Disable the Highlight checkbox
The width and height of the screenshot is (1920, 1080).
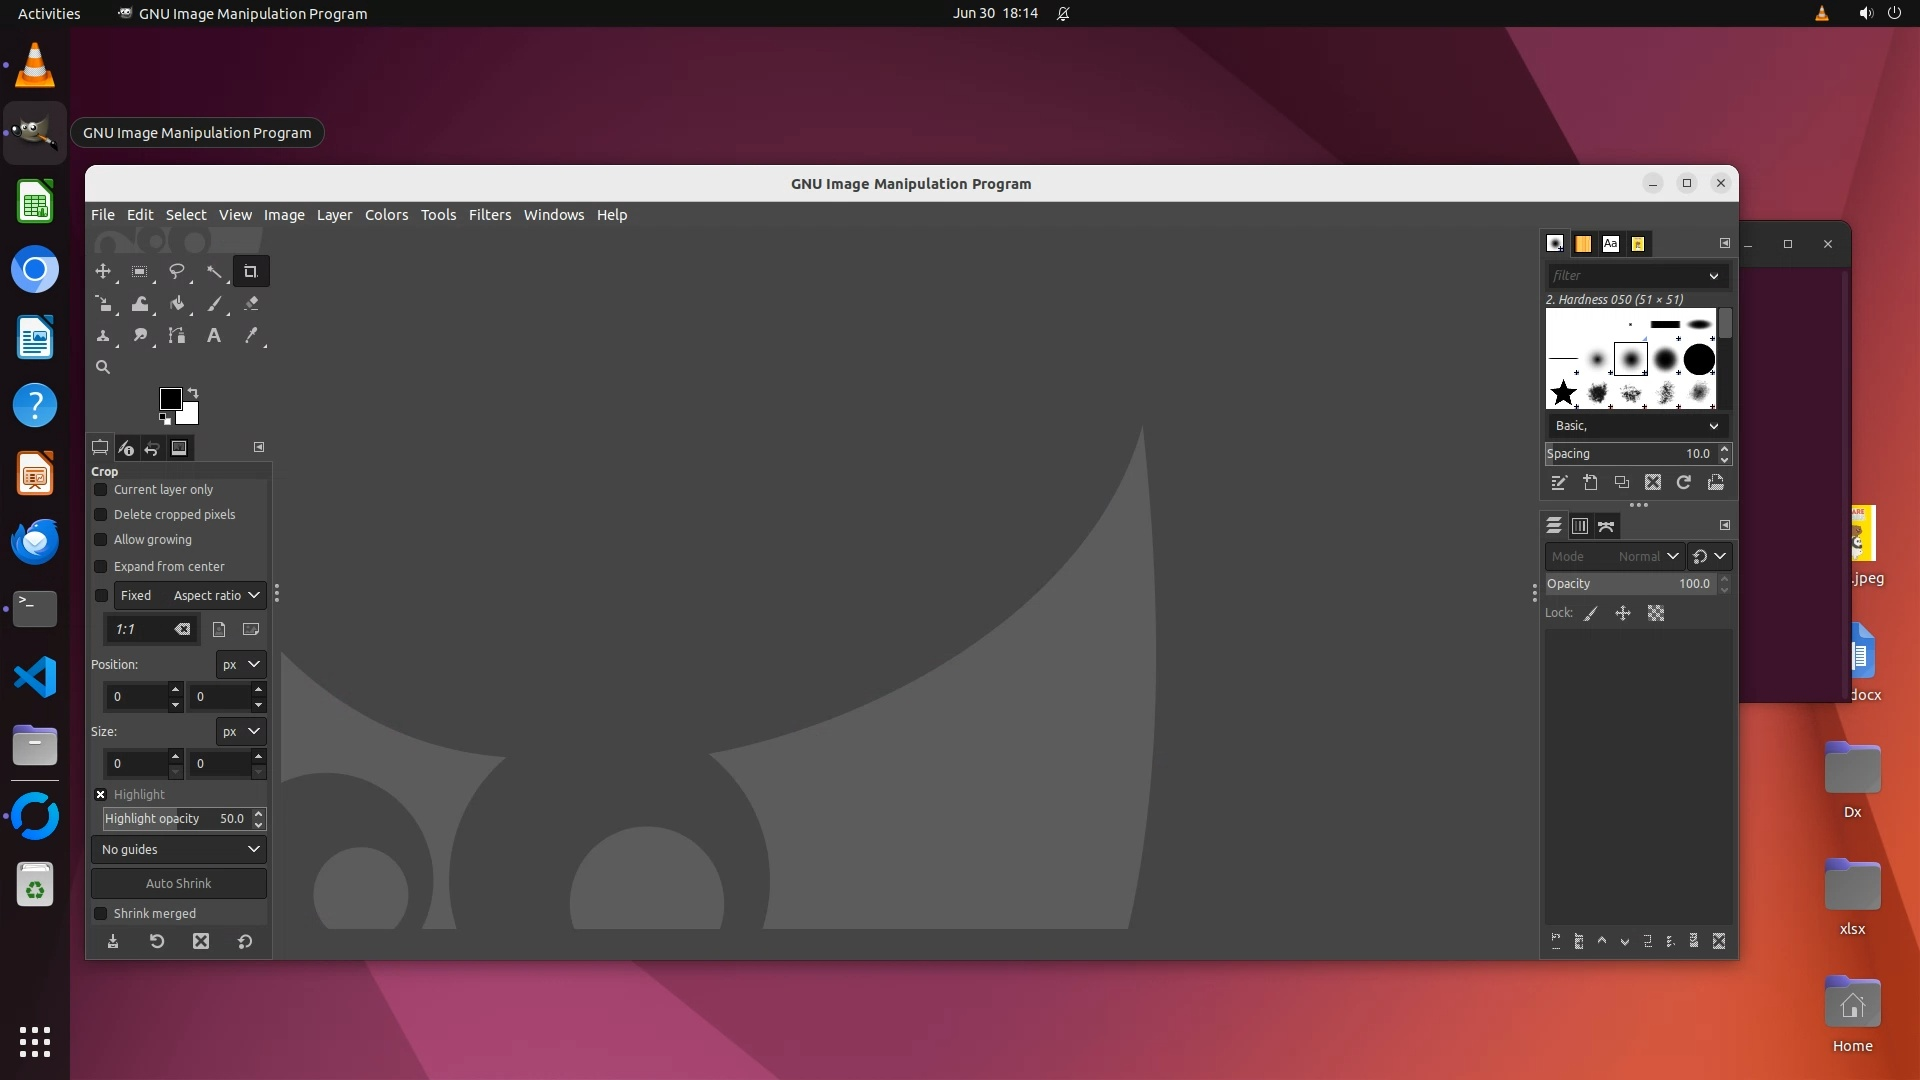pyautogui.click(x=101, y=795)
